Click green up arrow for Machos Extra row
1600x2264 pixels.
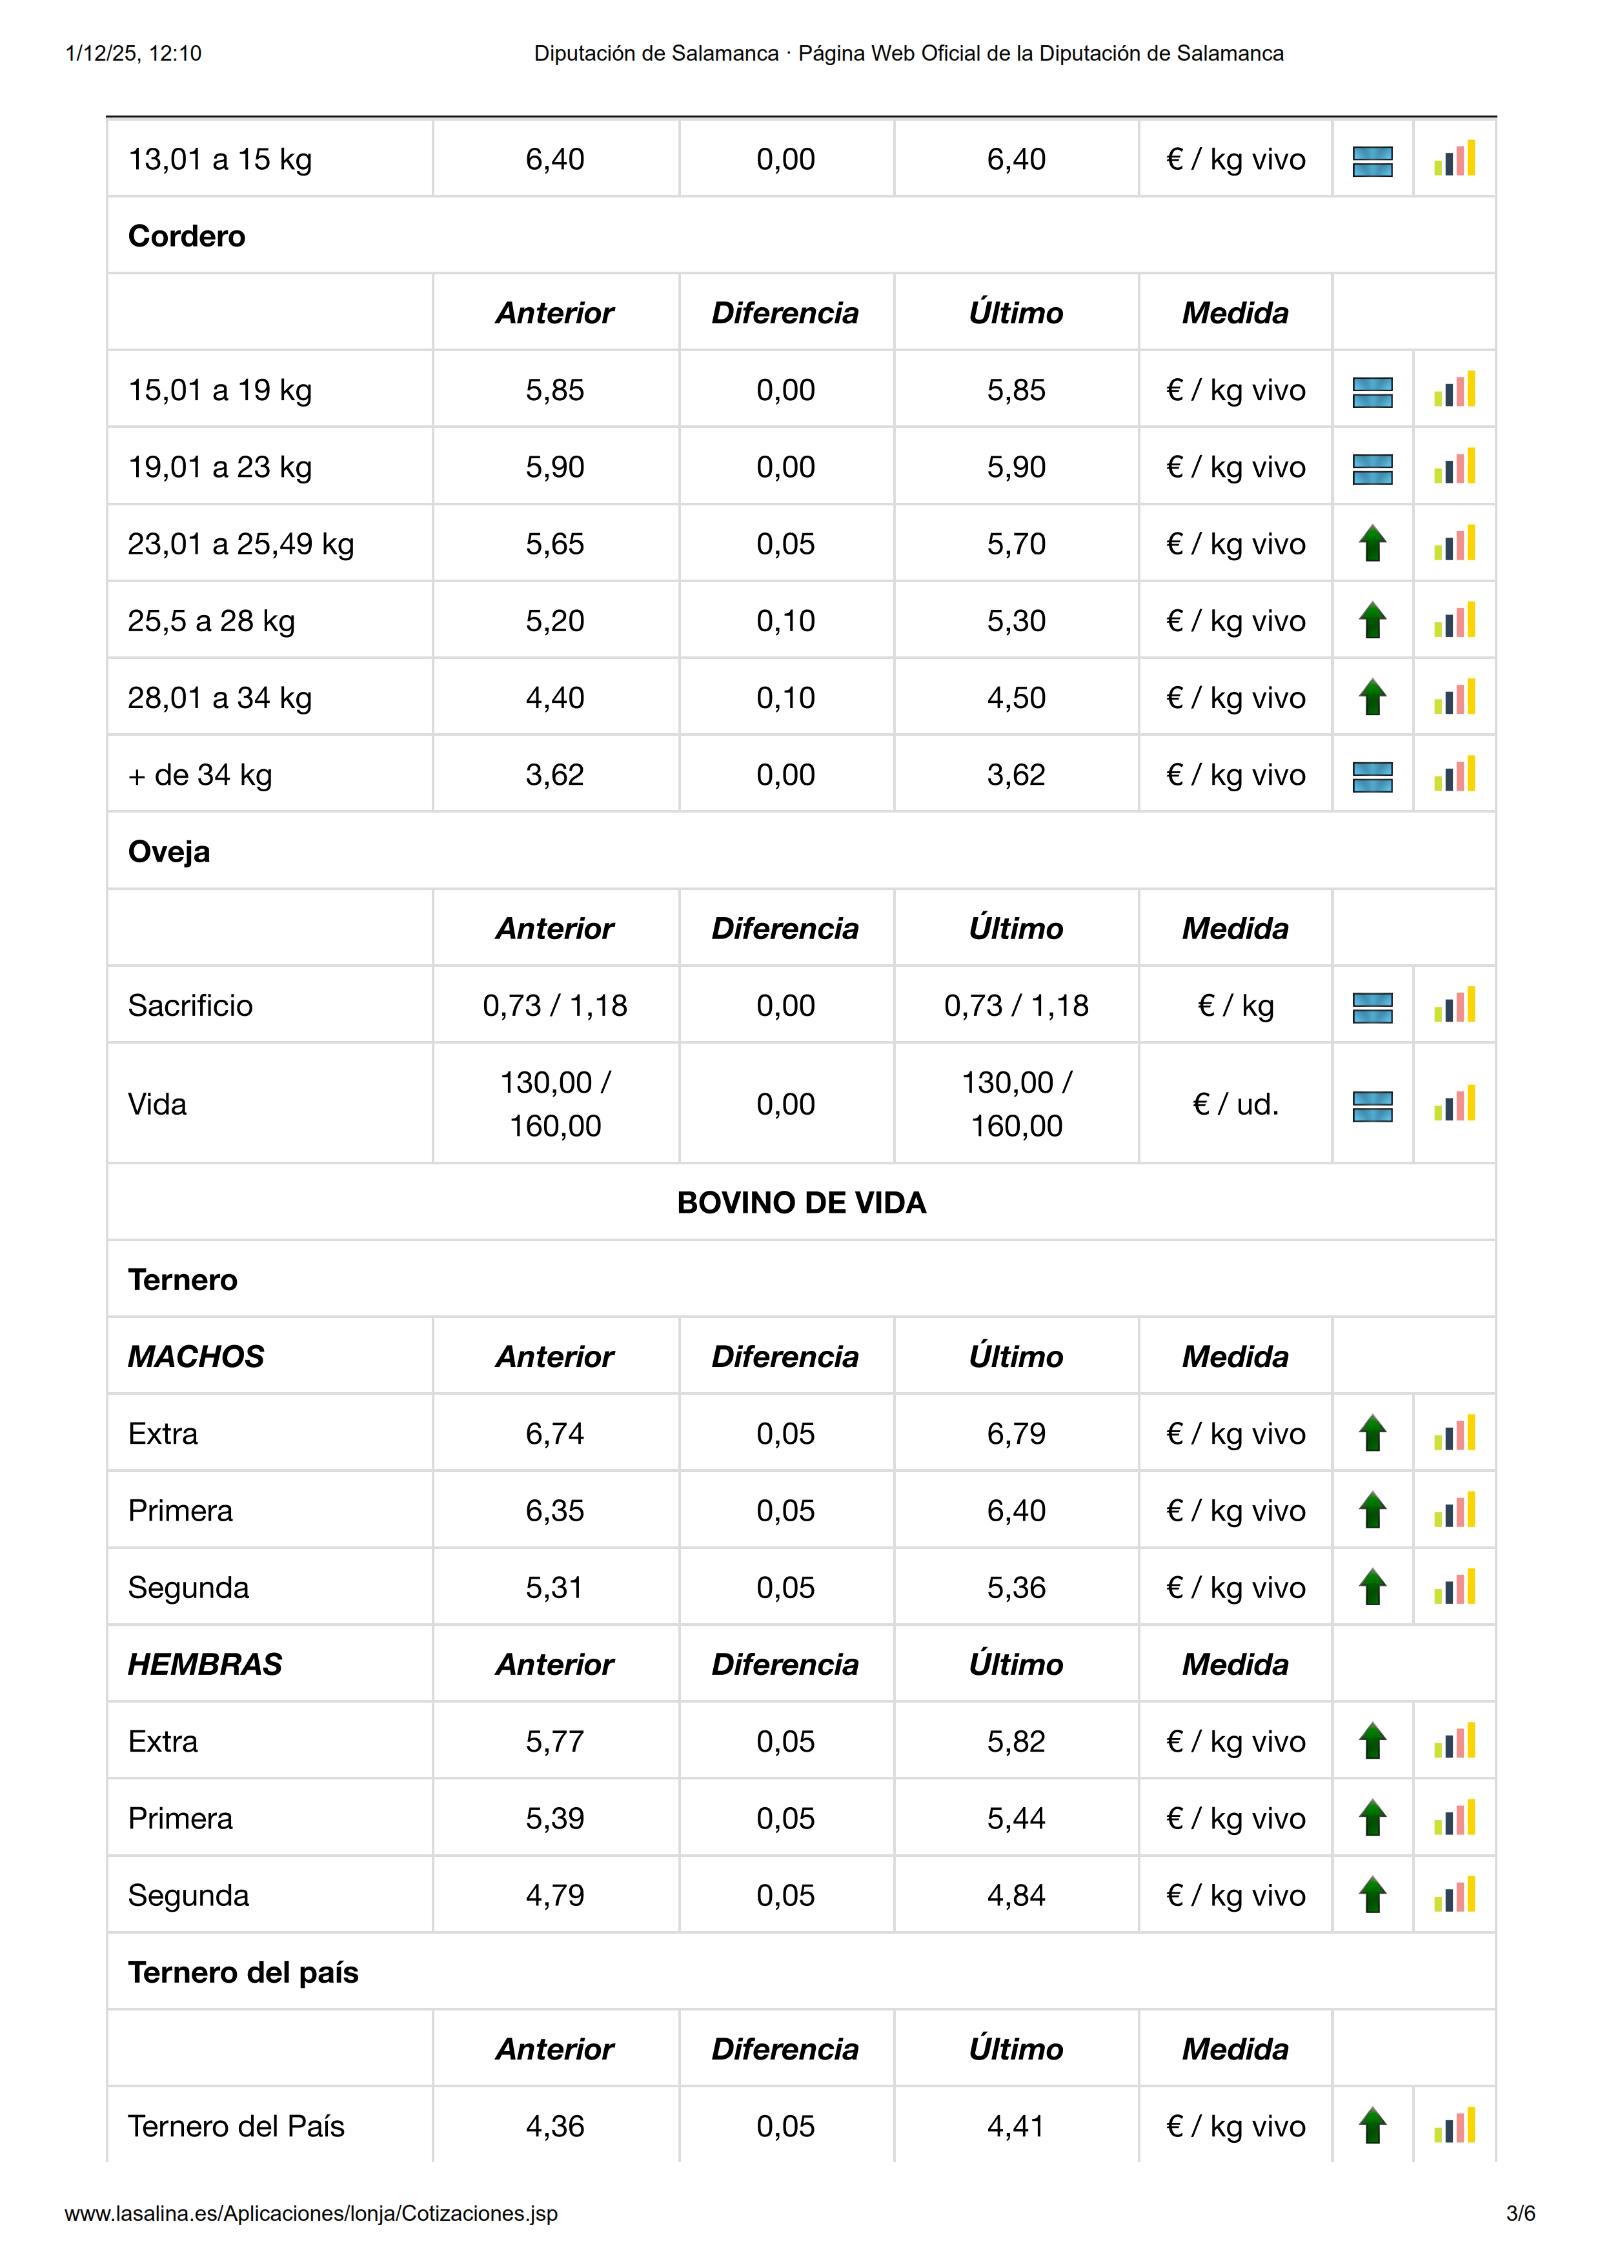pos(1372,1434)
